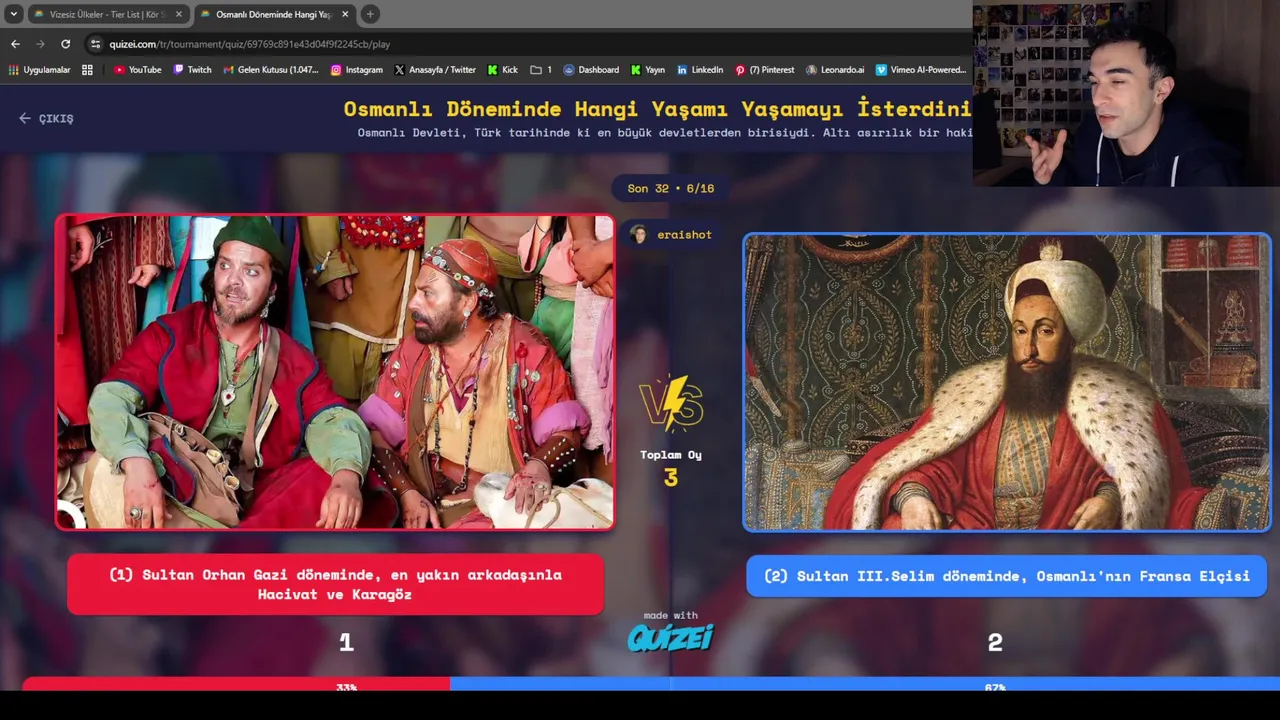Click the number 2 under the blue option
This screenshot has height=720, width=1280.
(995, 643)
